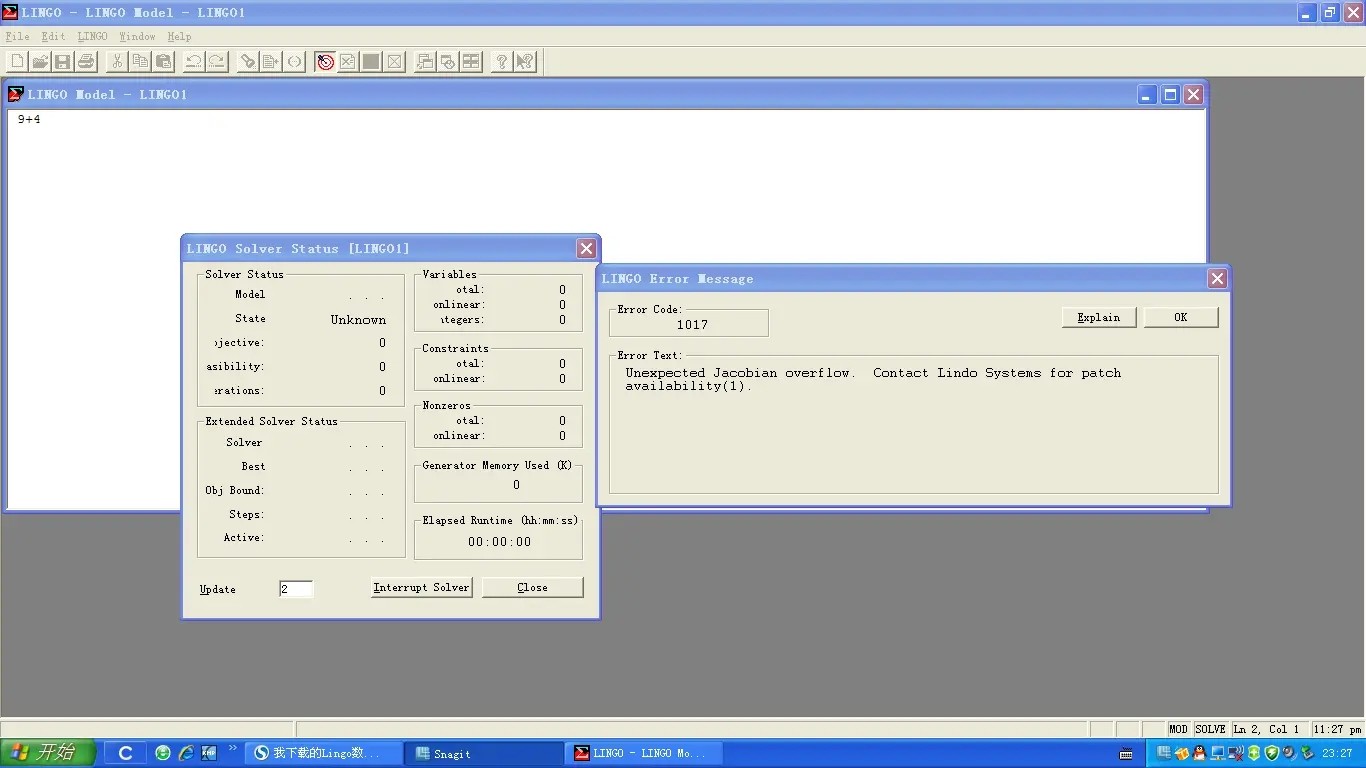Switch to the 我下载的Lingo taskbar button
Viewport: 1366px width, 768px height.
tap(325, 754)
